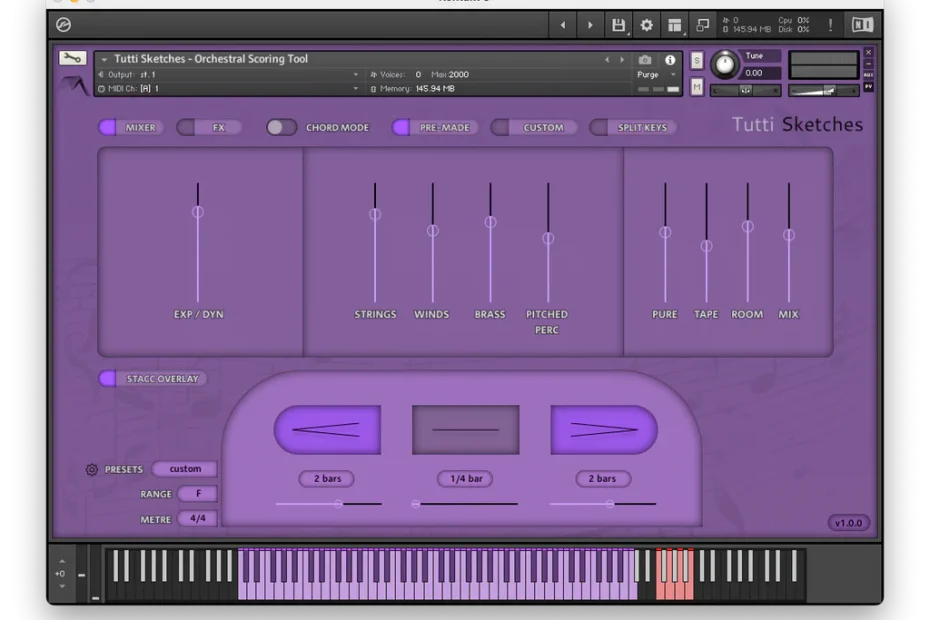The width and height of the screenshot is (930, 620).
Task: Toggle the Chord Mode switch
Action: click(281, 127)
